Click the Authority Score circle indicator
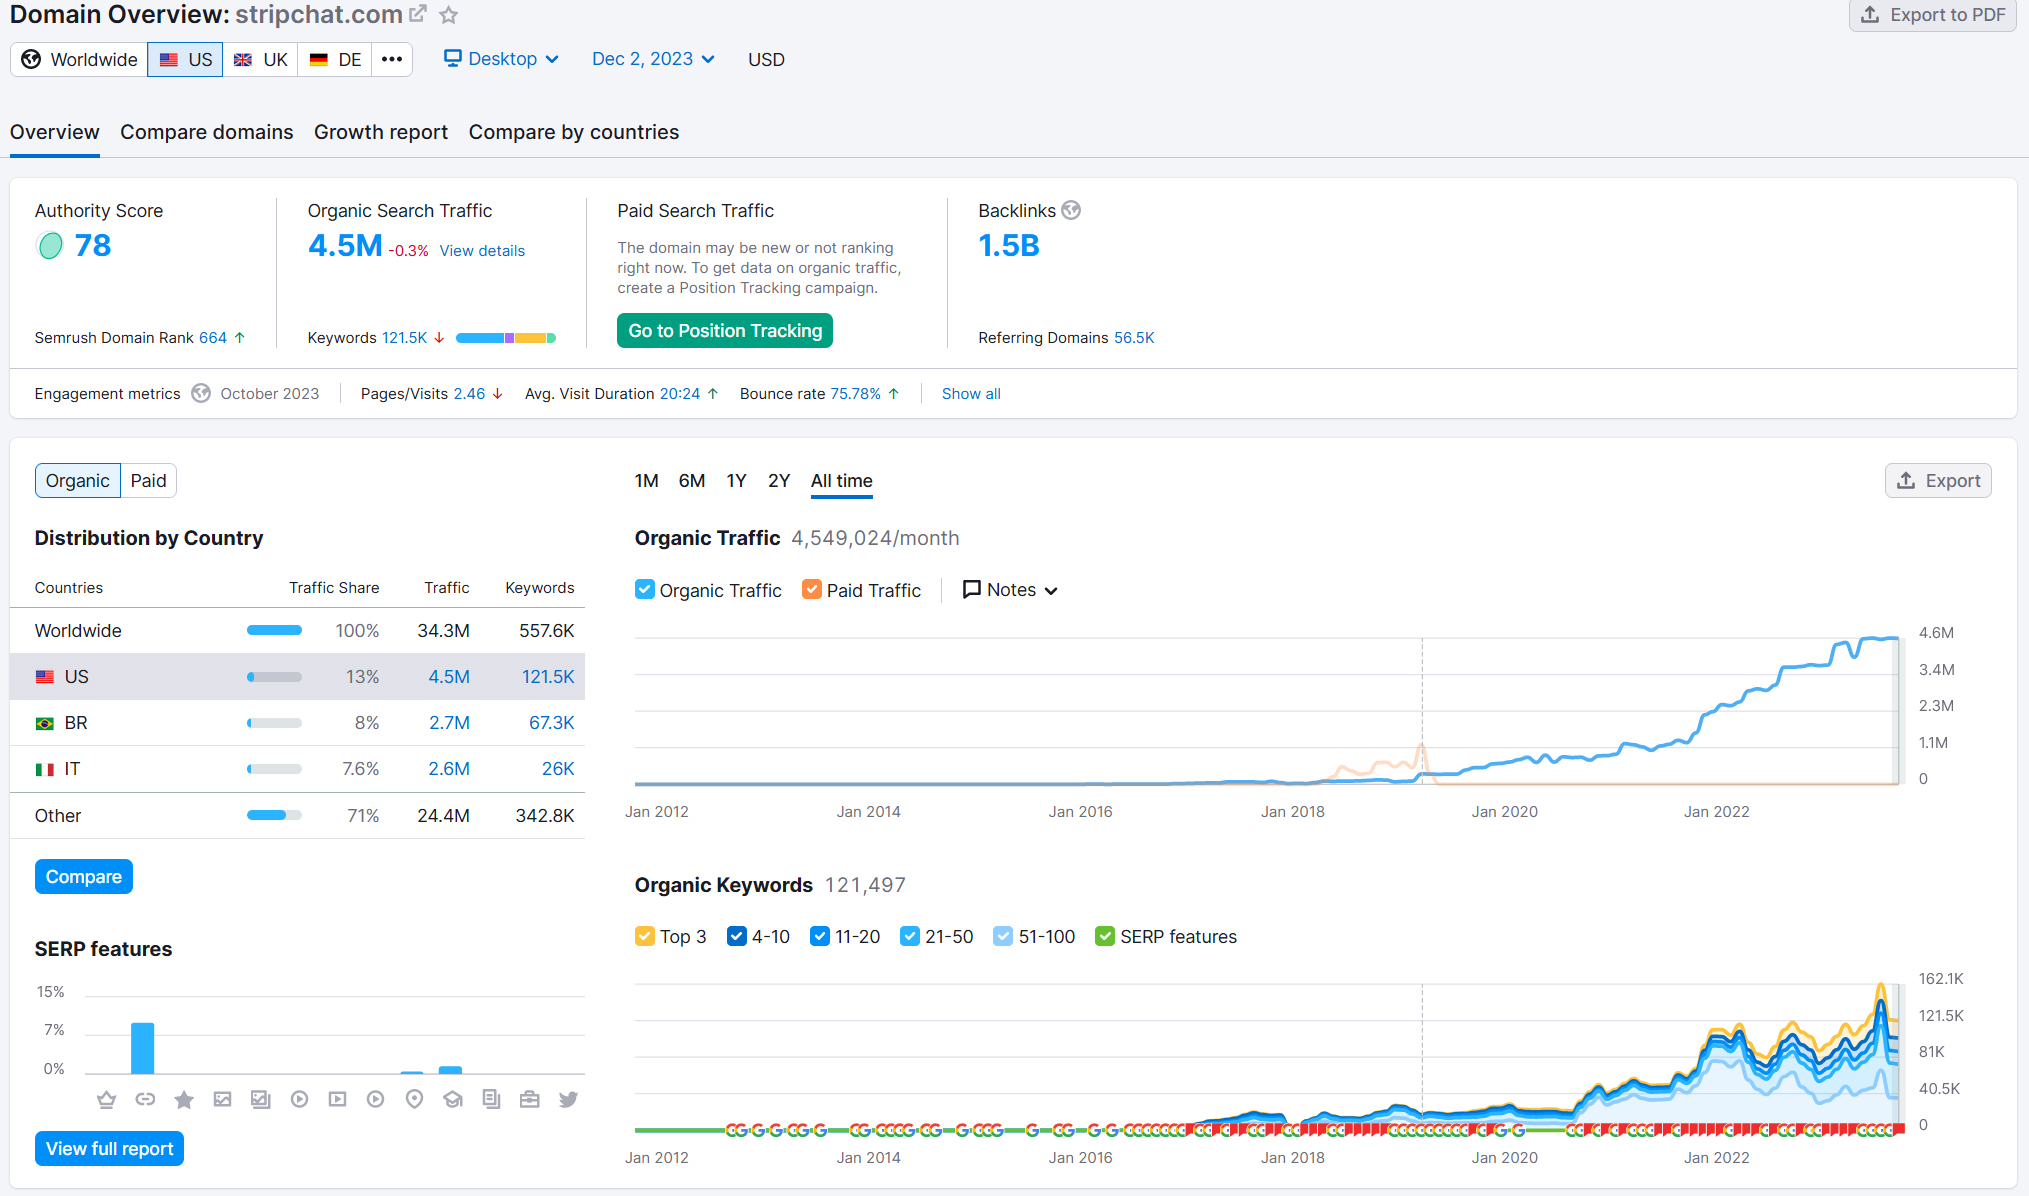The image size is (2029, 1196). (x=50, y=245)
